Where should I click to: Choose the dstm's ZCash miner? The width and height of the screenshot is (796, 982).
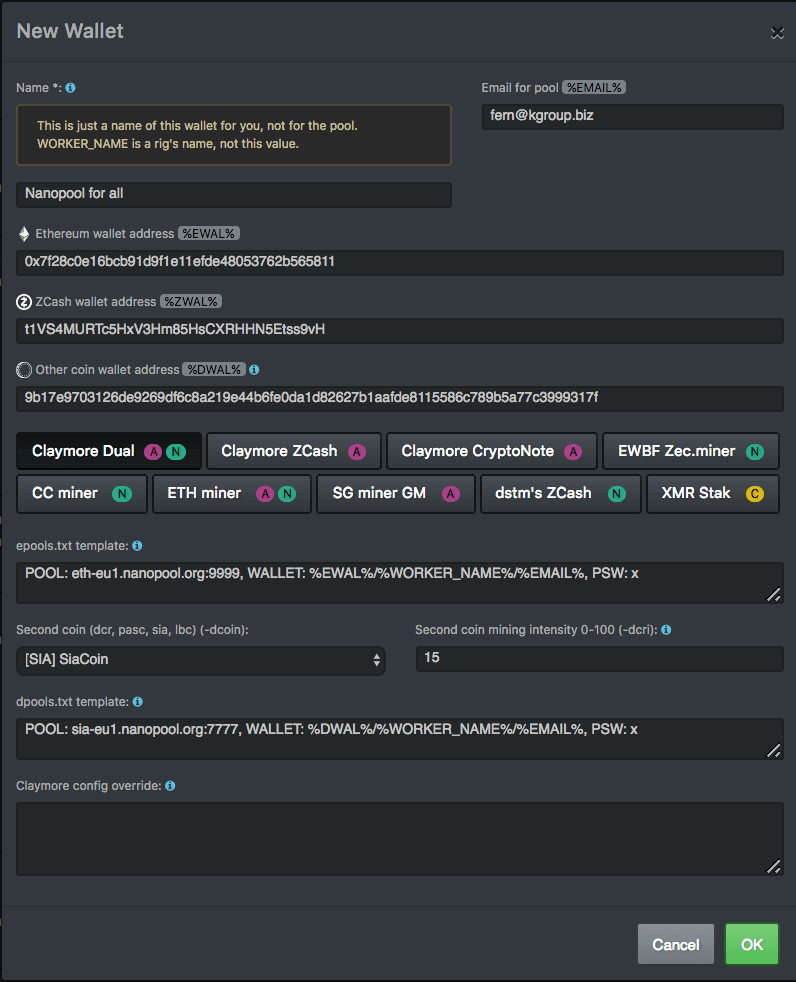(560, 493)
